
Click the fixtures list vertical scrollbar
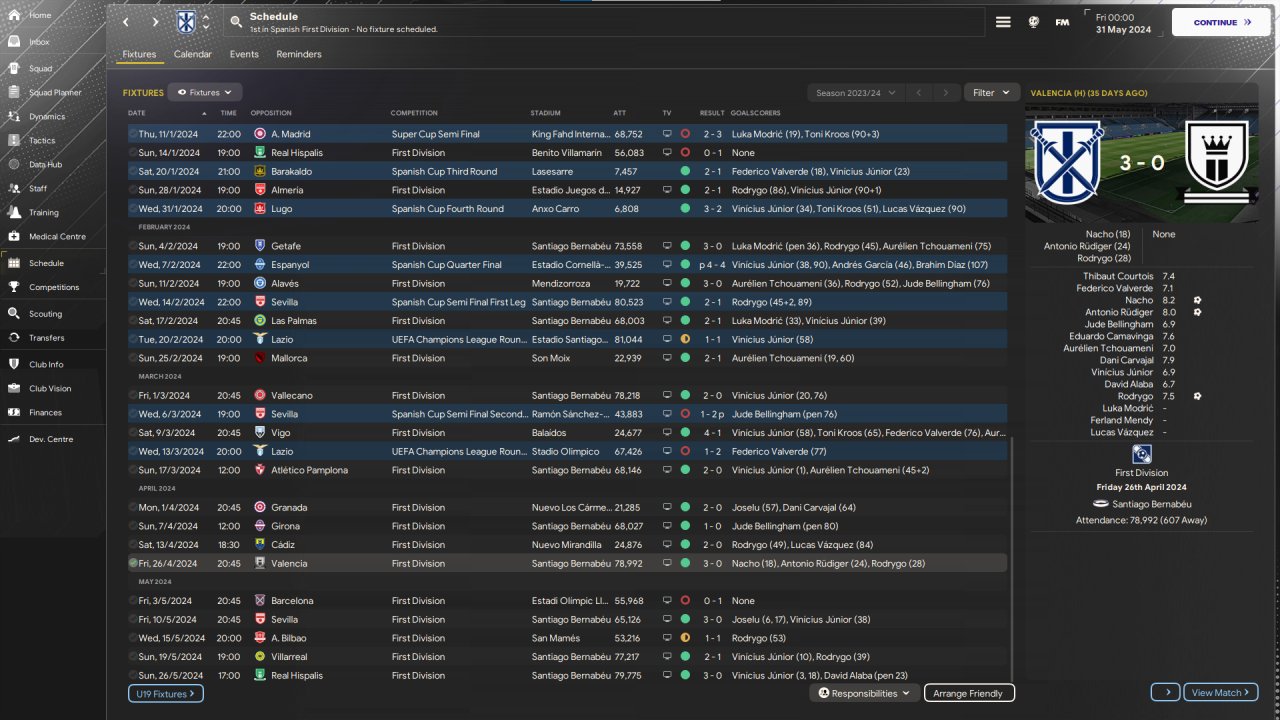pos(1012,560)
